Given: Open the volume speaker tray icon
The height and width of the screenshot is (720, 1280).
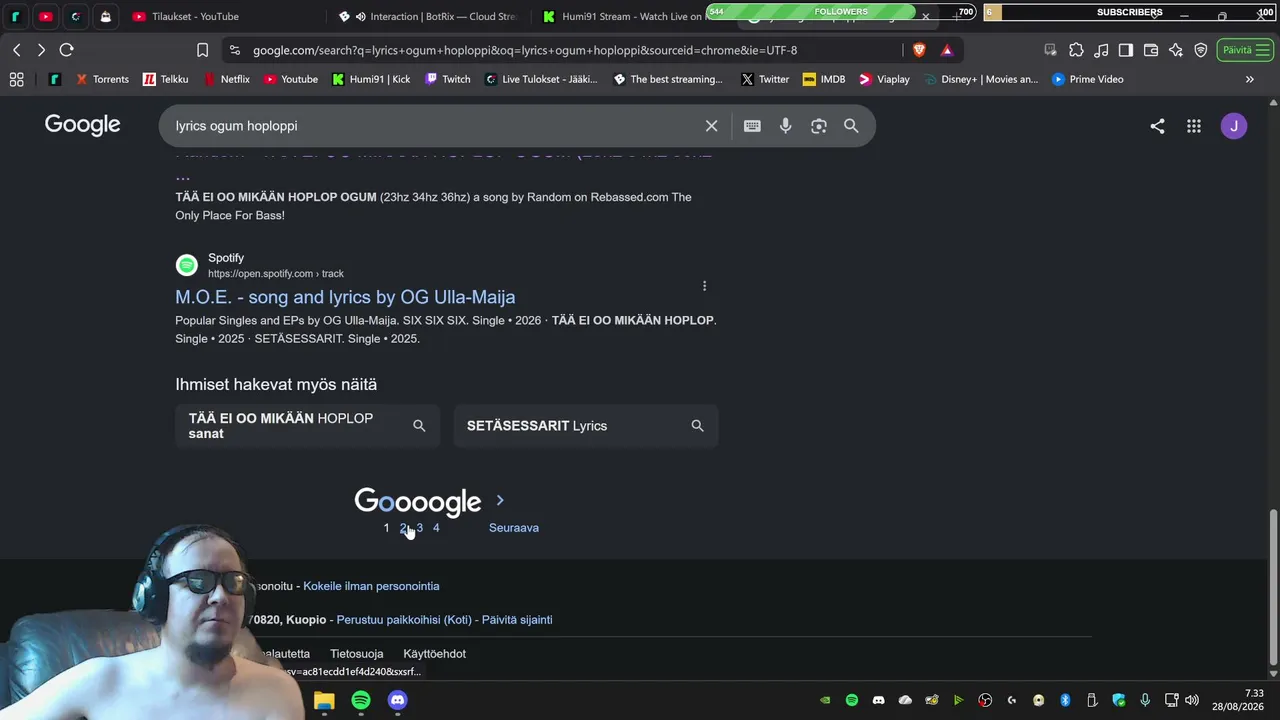Looking at the screenshot, I should tap(1192, 700).
